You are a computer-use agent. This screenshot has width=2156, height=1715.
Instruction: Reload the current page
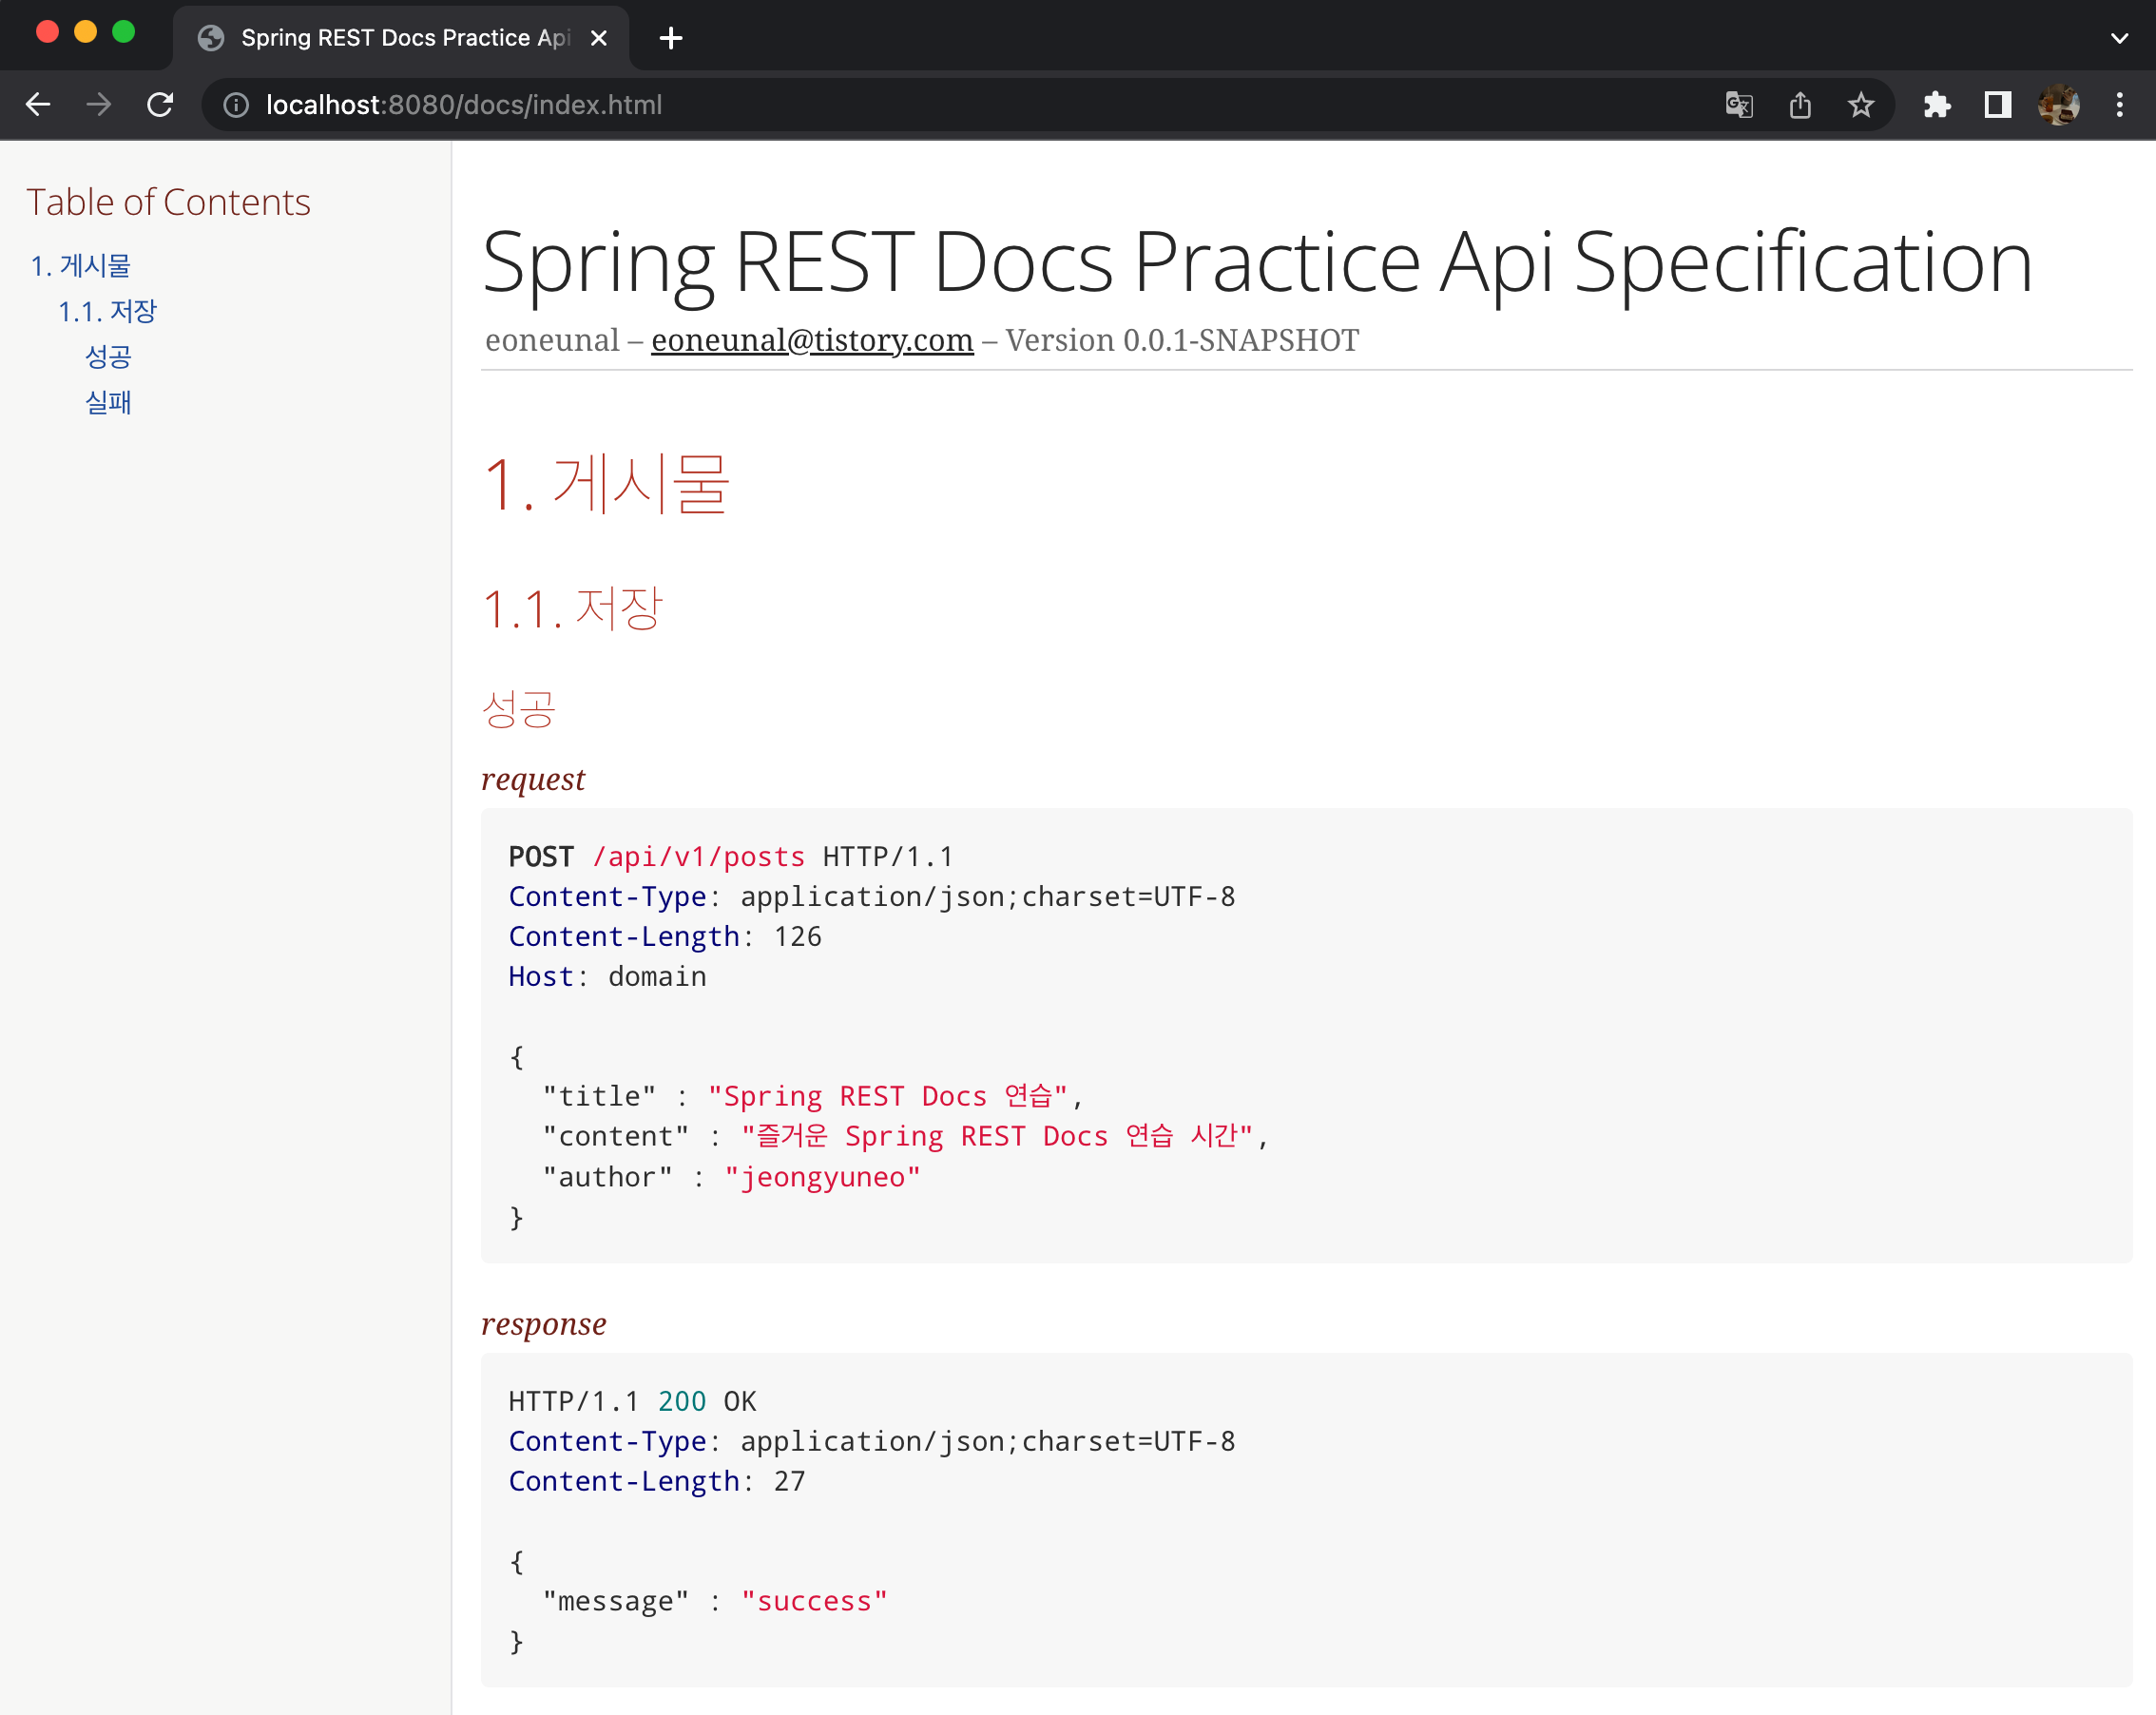160,105
